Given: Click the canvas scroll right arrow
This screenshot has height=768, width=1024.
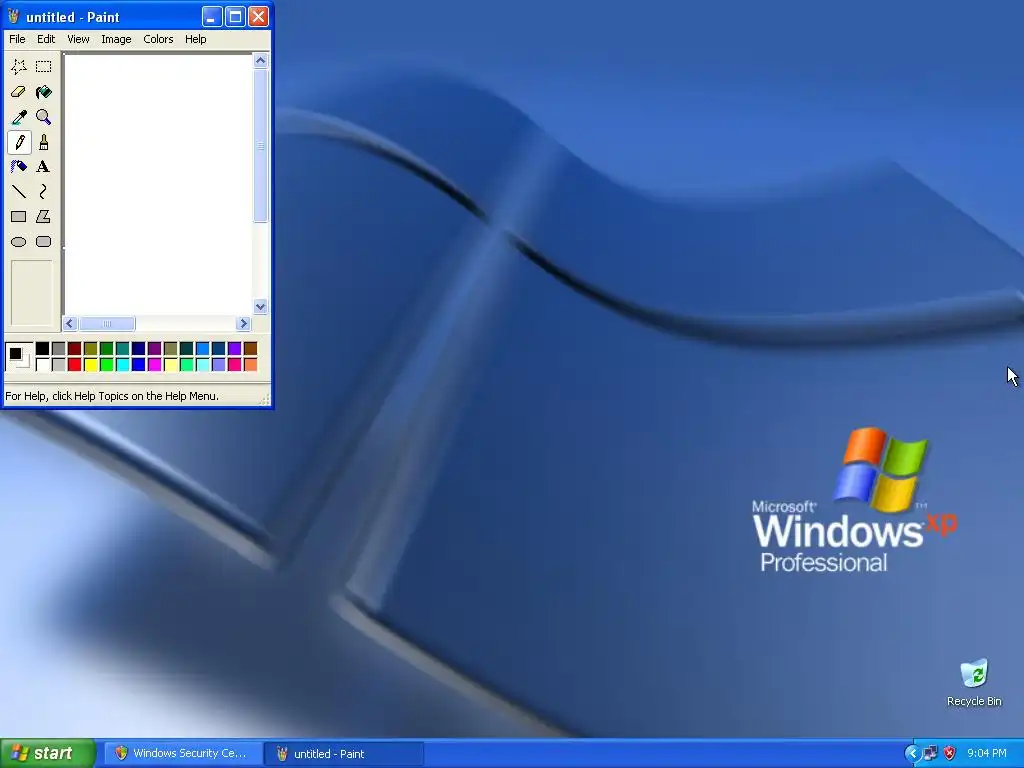Looking at the screenshot, I should tap(244, 323).
